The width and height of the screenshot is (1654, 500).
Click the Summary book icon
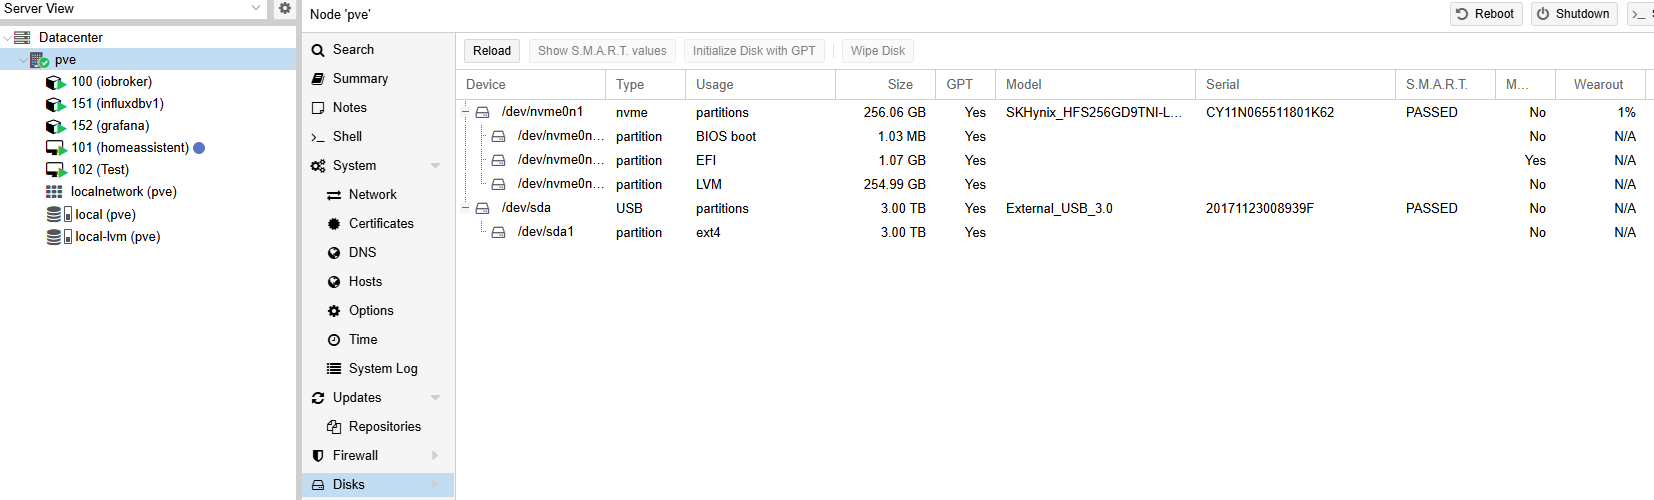tap(318, 79)
